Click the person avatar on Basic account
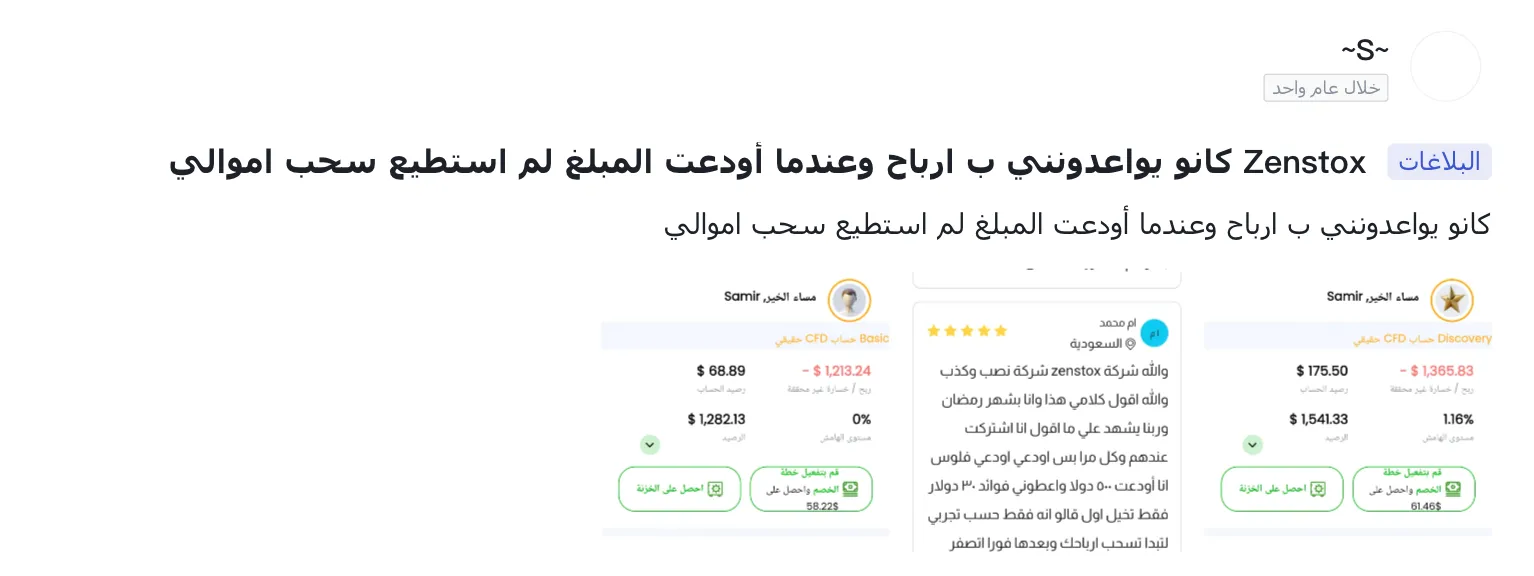Screen dimensions: 1534x576 pos(849,300)
